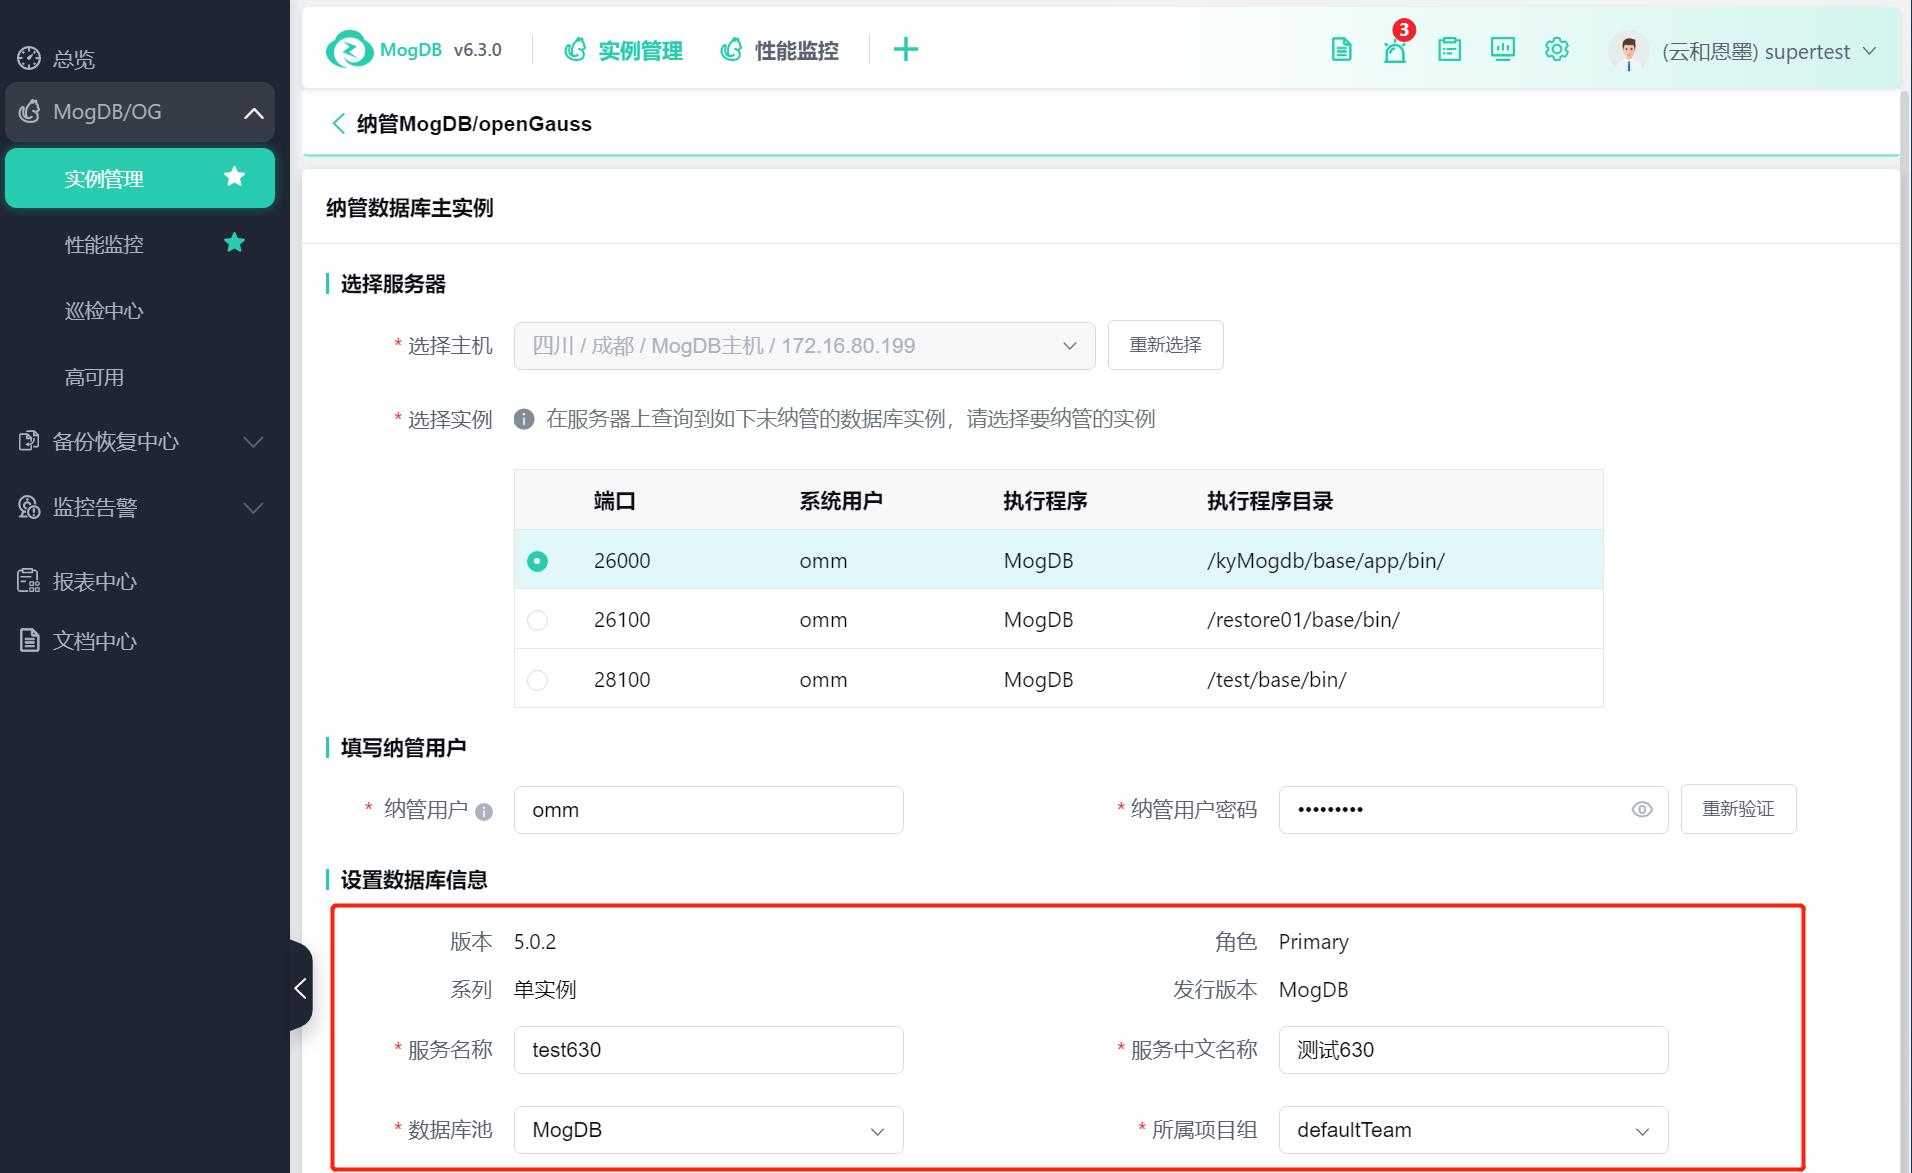This screenshot has height=1173, width=1912.
Task: Click the 单实例 series value
Action: click(x=545, y=990)
